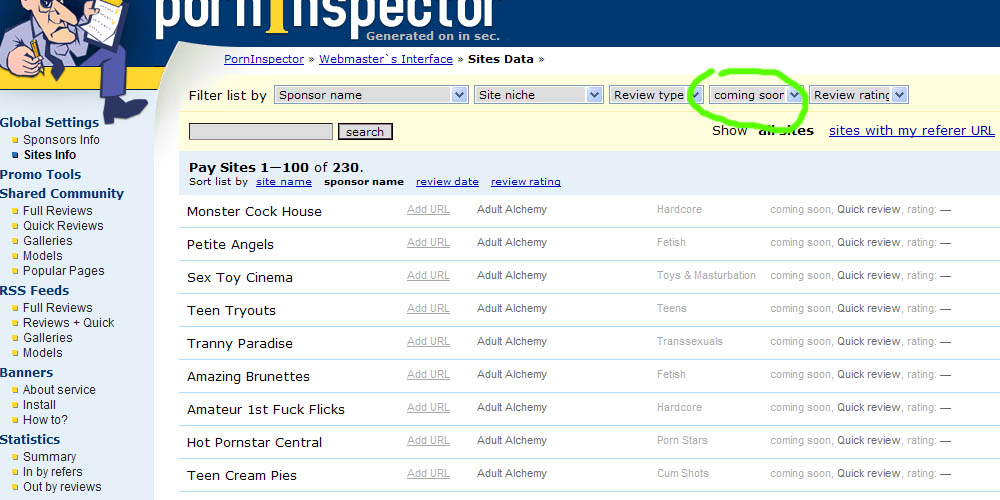1000x500 pixels.
Task: Click the search button
Action: (x=365, y=131)
